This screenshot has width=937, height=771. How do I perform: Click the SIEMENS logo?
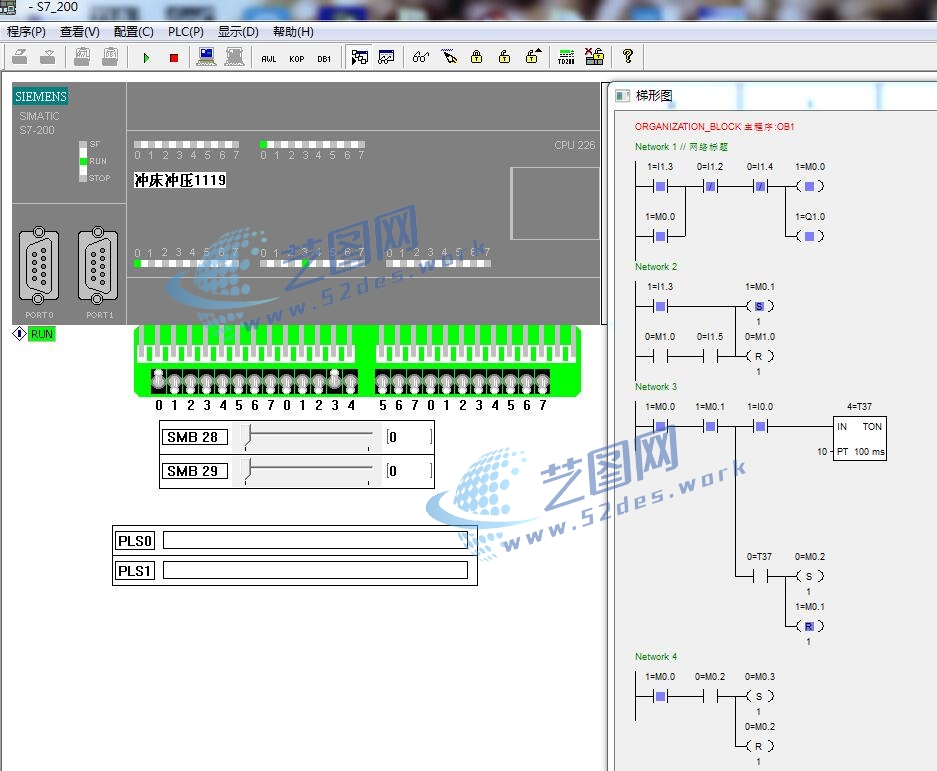[x=41, y=96]
